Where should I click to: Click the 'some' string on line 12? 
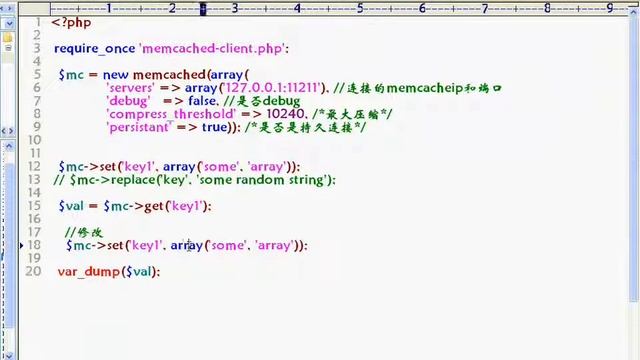(x=220, y=167)
